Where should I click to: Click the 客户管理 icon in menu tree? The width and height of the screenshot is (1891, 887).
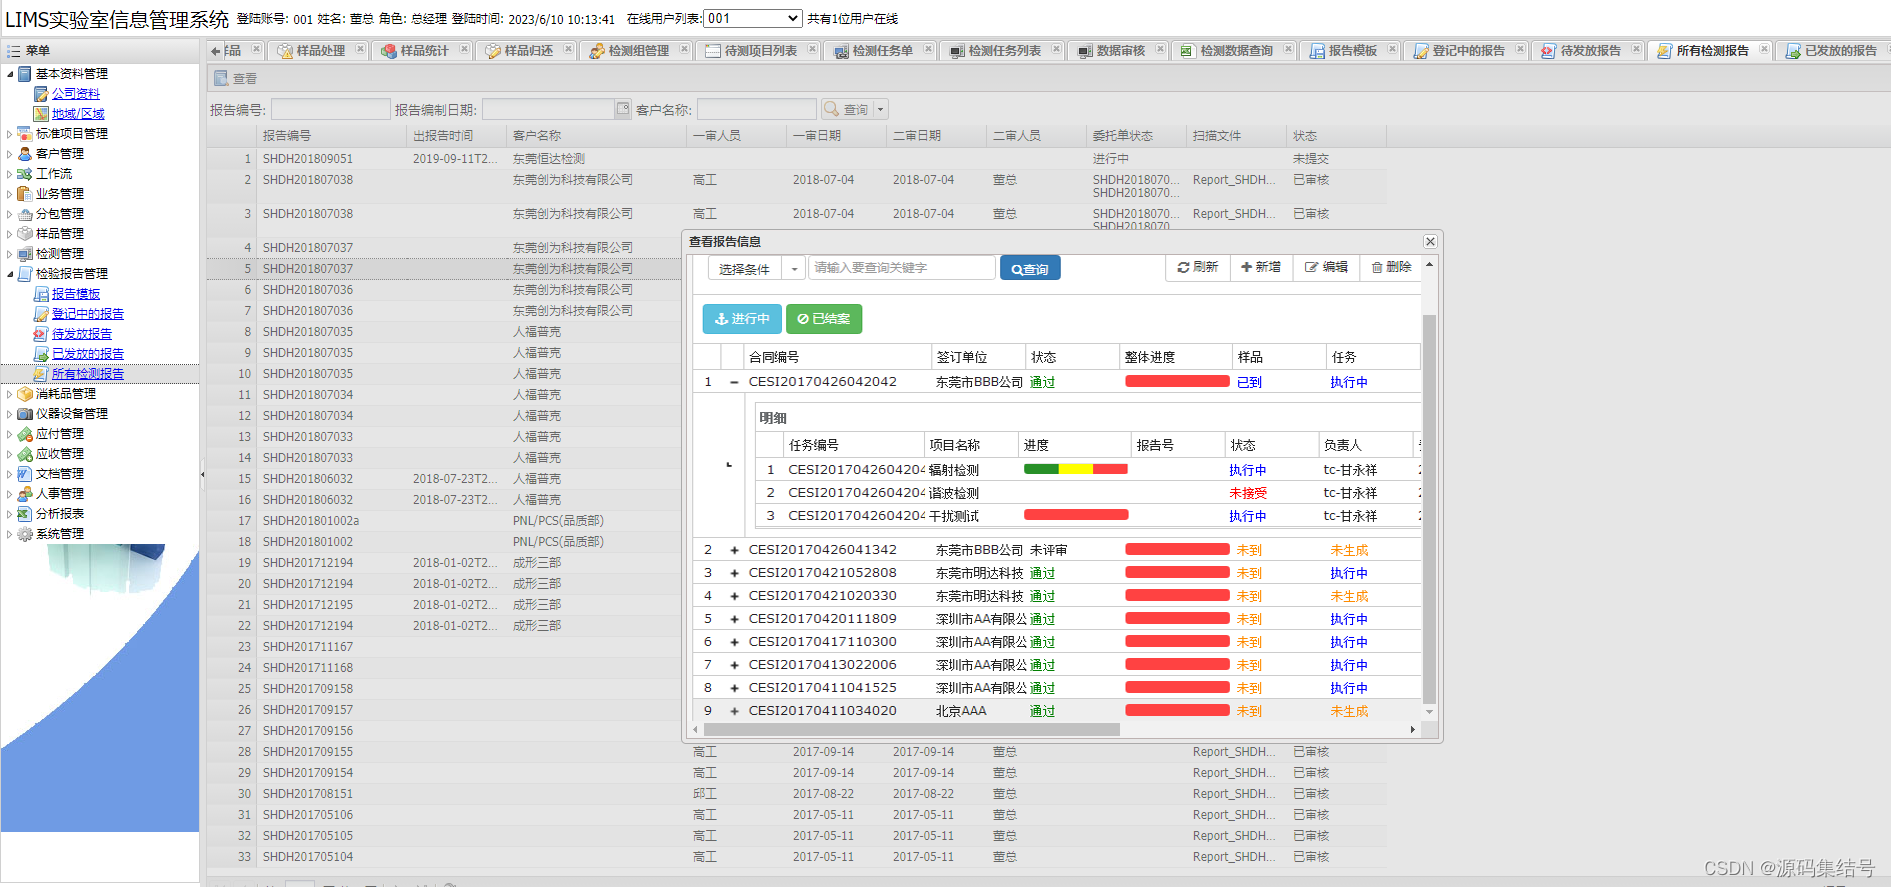(x=25, y=154)
